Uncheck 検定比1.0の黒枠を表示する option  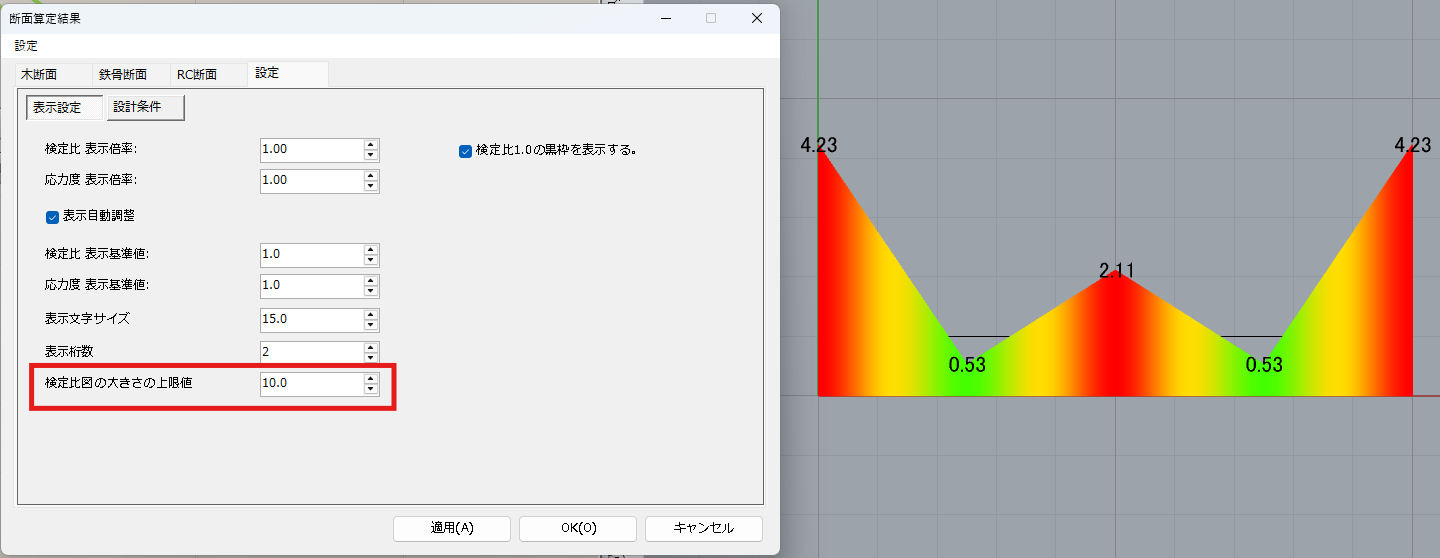pyautogui.click(x=465, y=151)
